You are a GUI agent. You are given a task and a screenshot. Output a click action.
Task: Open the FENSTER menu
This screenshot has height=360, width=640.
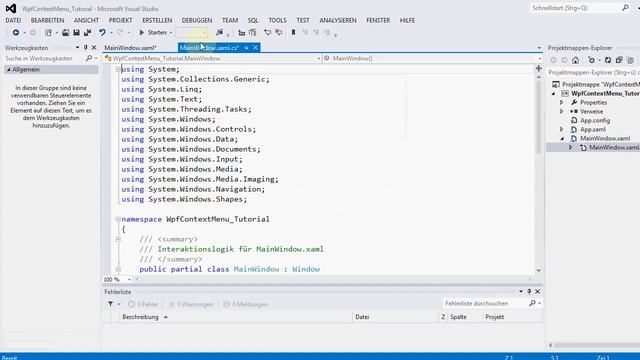coord(378,20)
